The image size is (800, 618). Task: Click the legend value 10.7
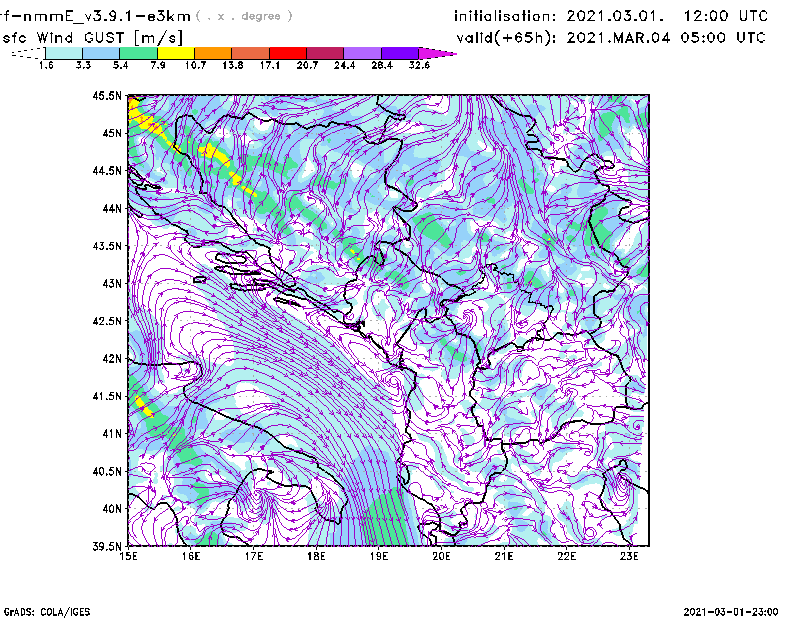point(195,65)
